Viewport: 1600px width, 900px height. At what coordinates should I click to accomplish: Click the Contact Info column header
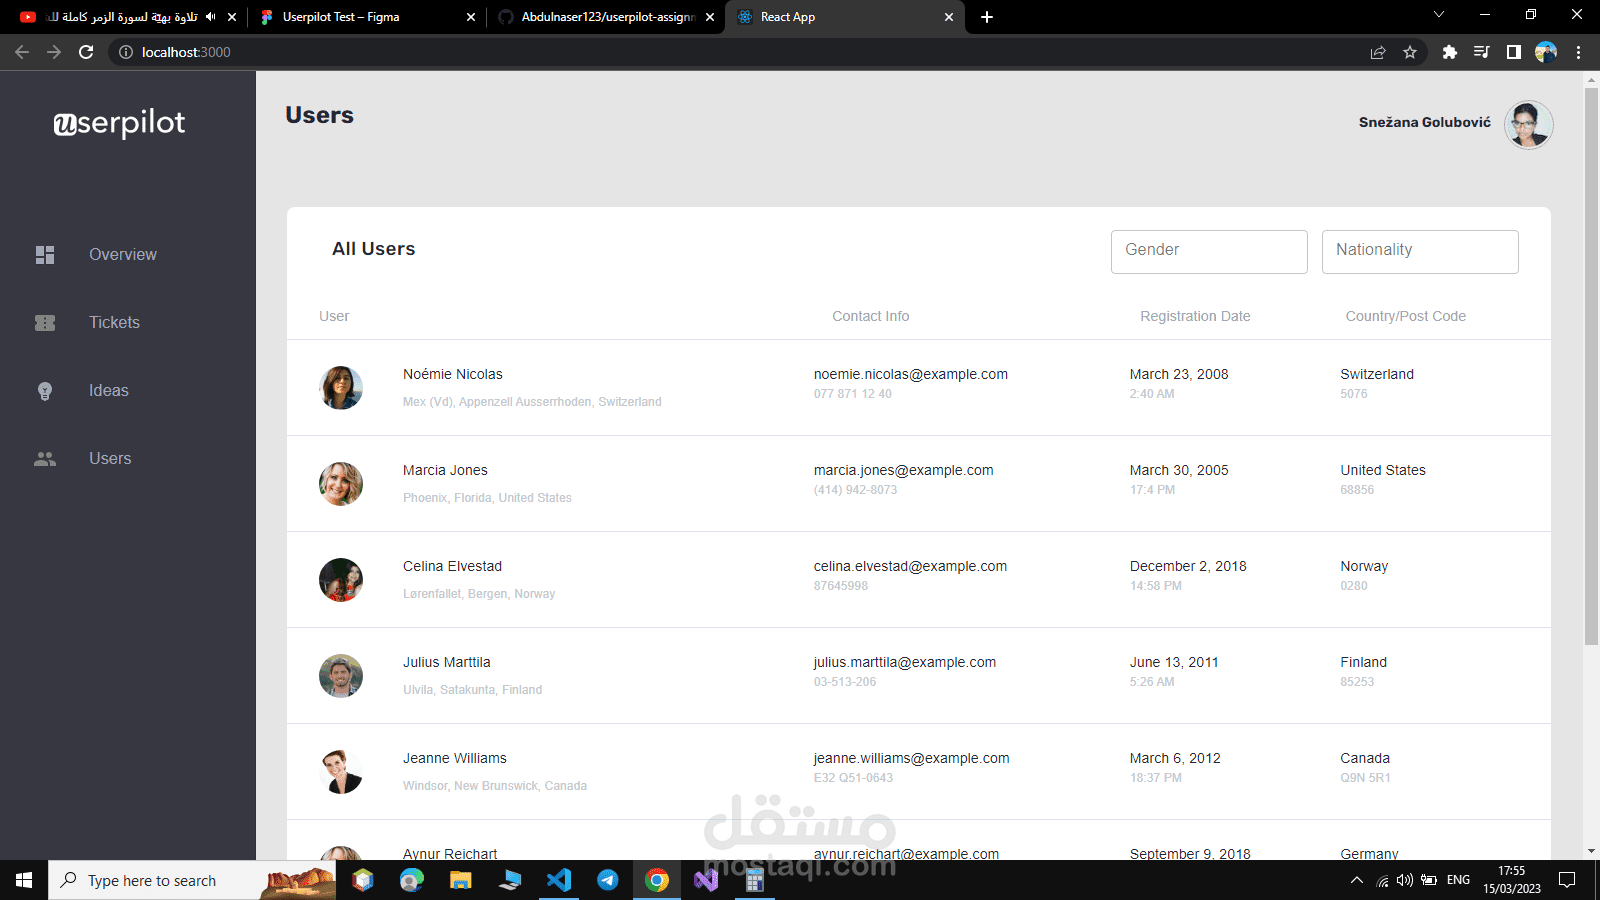[871, 316]
